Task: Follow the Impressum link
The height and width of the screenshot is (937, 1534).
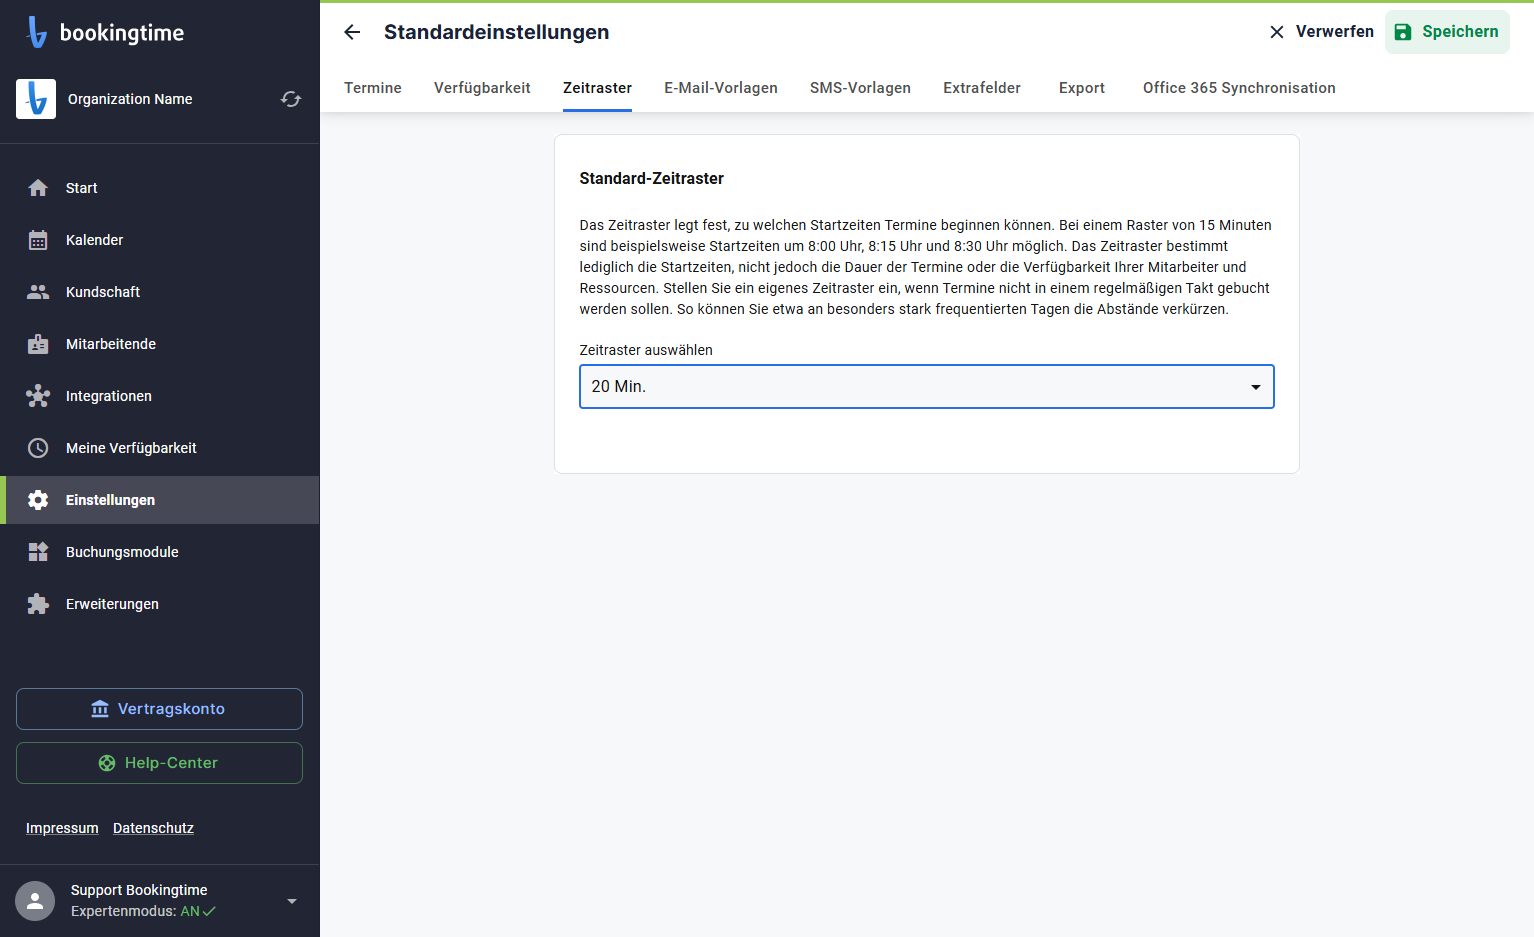Action: point(62,828)
